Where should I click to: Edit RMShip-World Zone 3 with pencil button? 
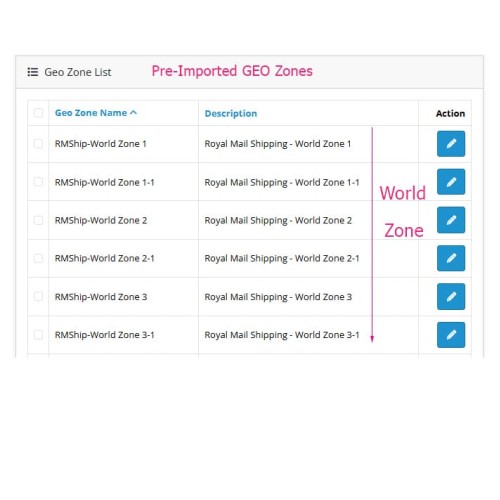pos(451,296)
